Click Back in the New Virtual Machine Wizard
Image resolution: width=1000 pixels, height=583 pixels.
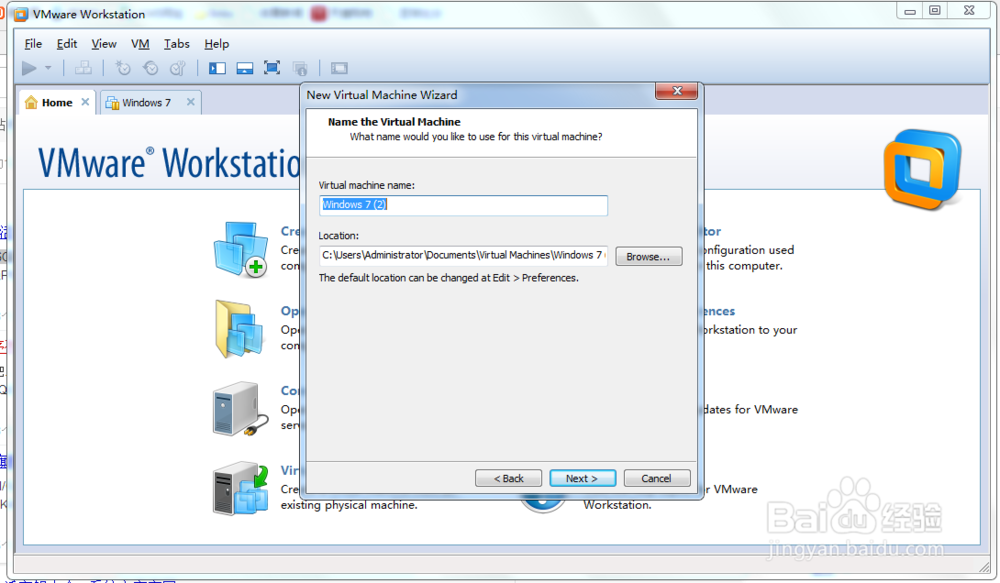click(x=508, y=478)
